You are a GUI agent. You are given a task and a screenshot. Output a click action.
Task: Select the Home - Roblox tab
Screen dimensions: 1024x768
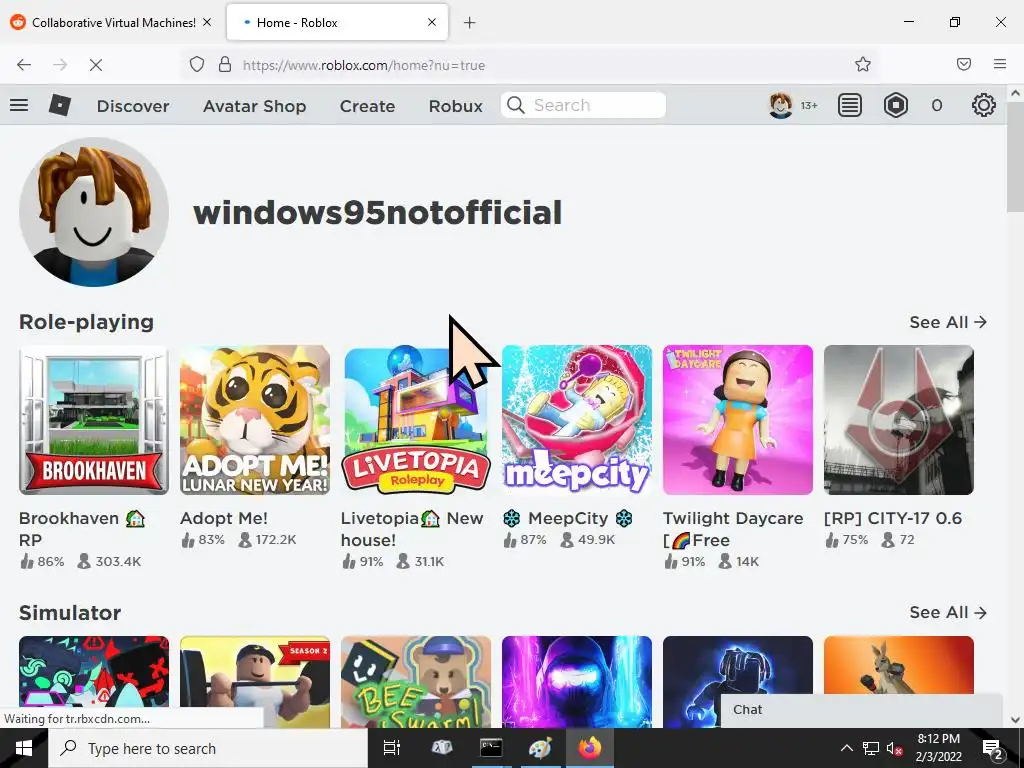[337, 22]
